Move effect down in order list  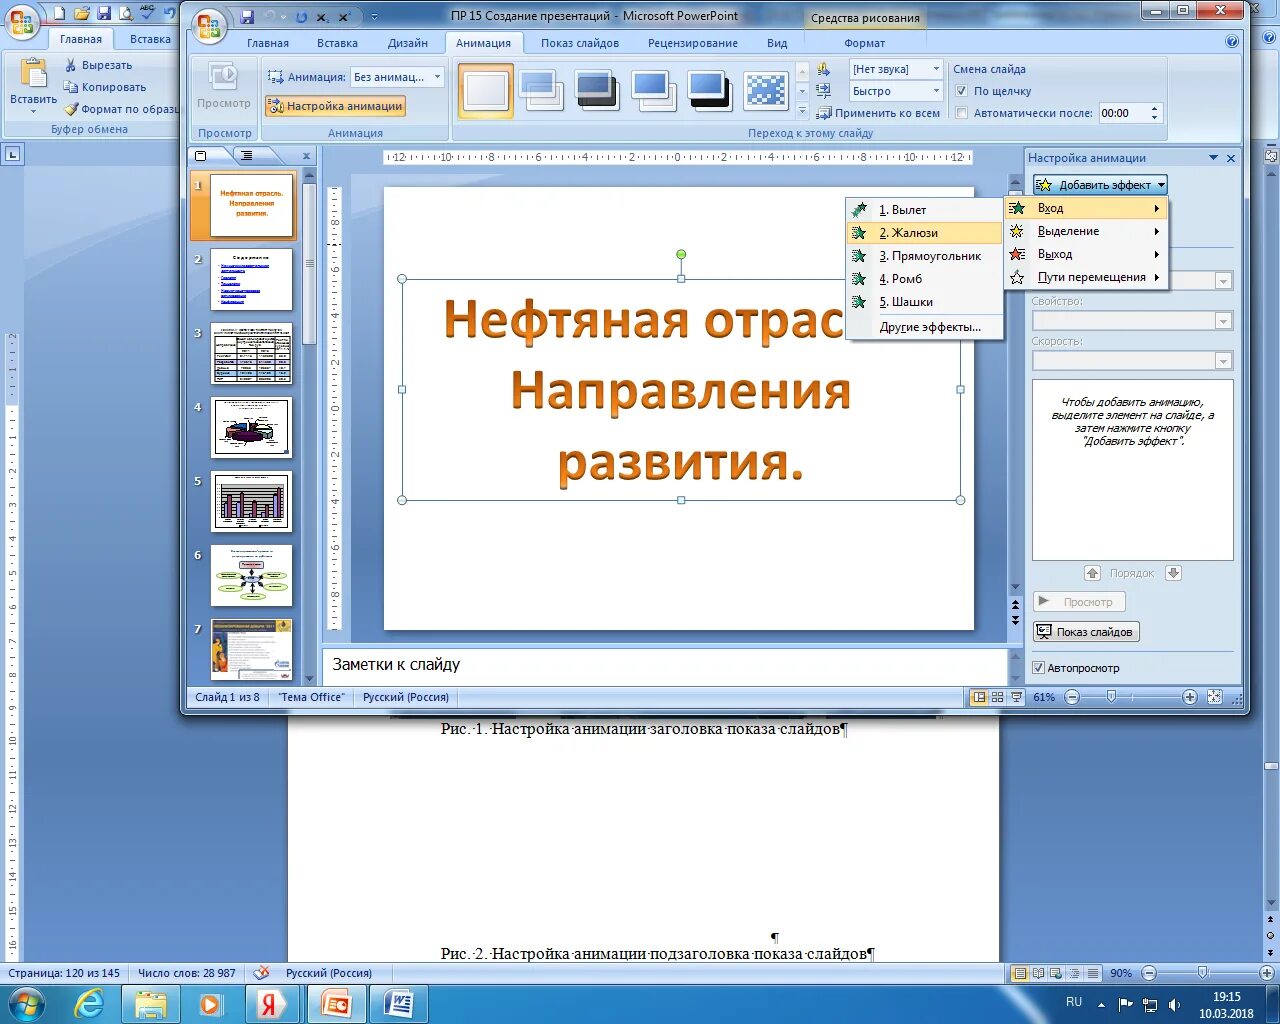[x=1174, y=573]
